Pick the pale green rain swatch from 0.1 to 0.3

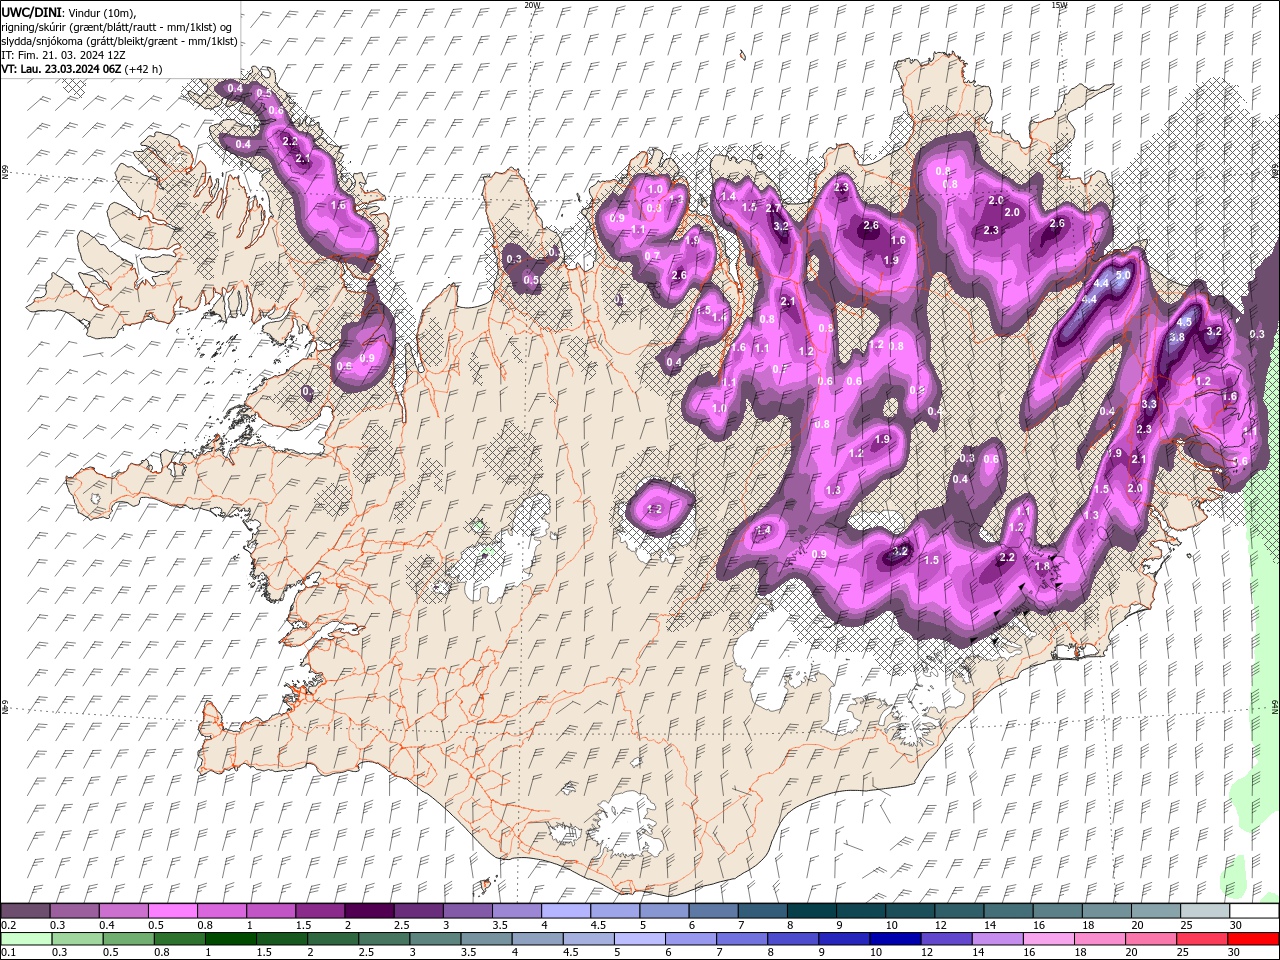coord(26,938)
